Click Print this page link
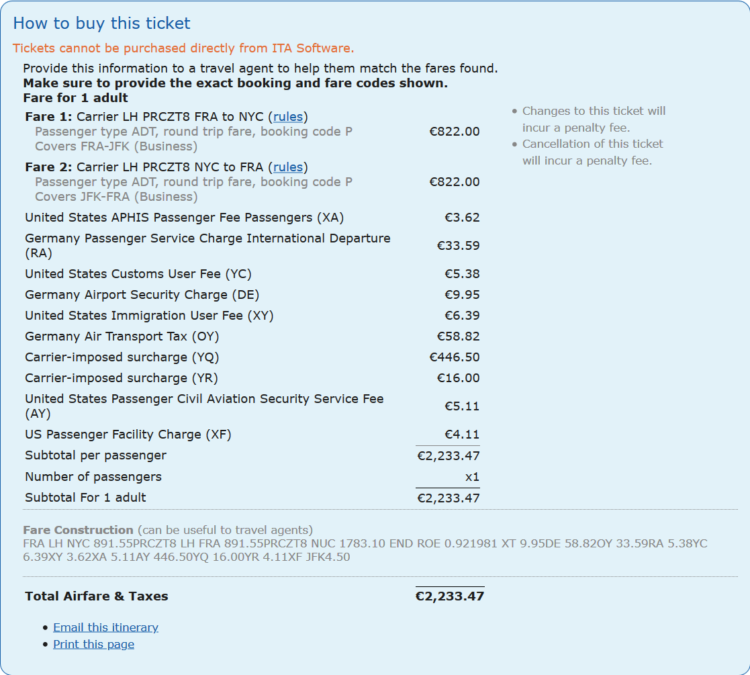This screenshot has width=750, height=675. point(94,644)
